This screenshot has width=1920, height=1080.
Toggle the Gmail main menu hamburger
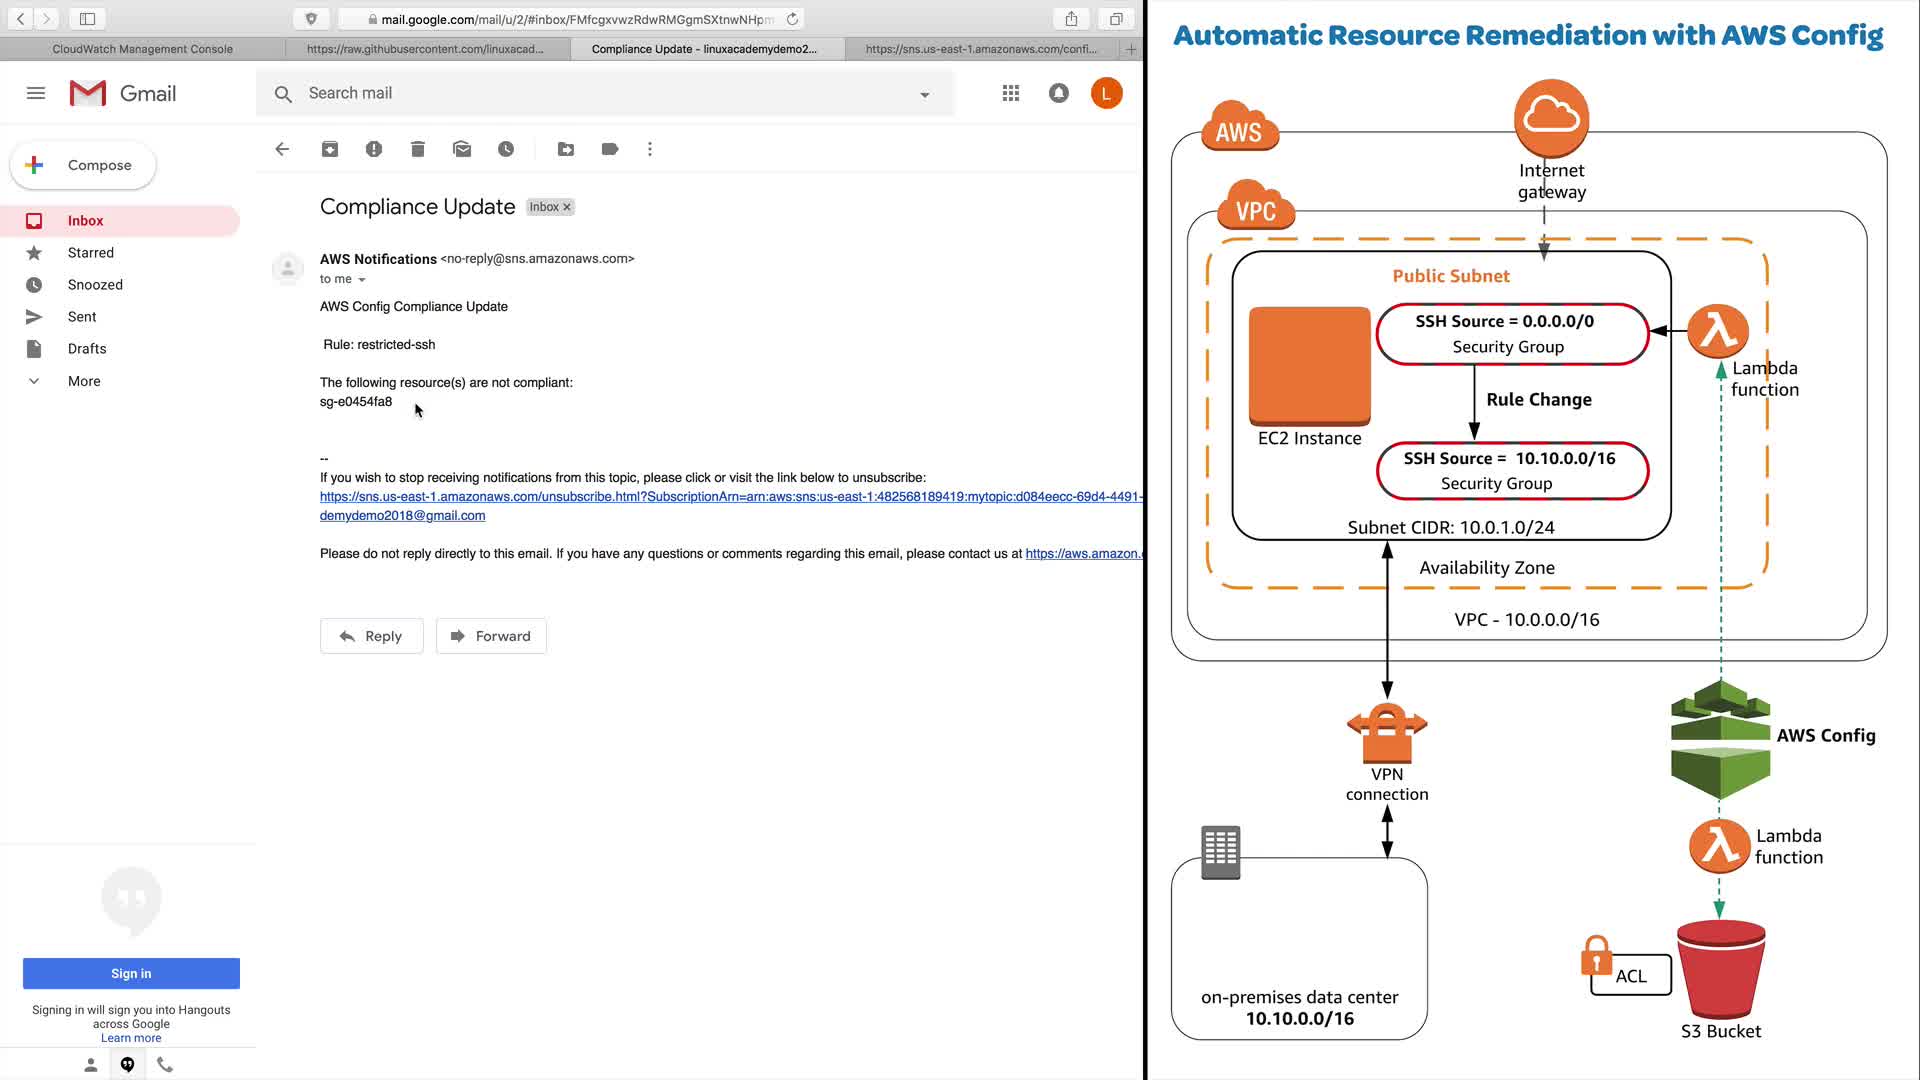(36, 93)
